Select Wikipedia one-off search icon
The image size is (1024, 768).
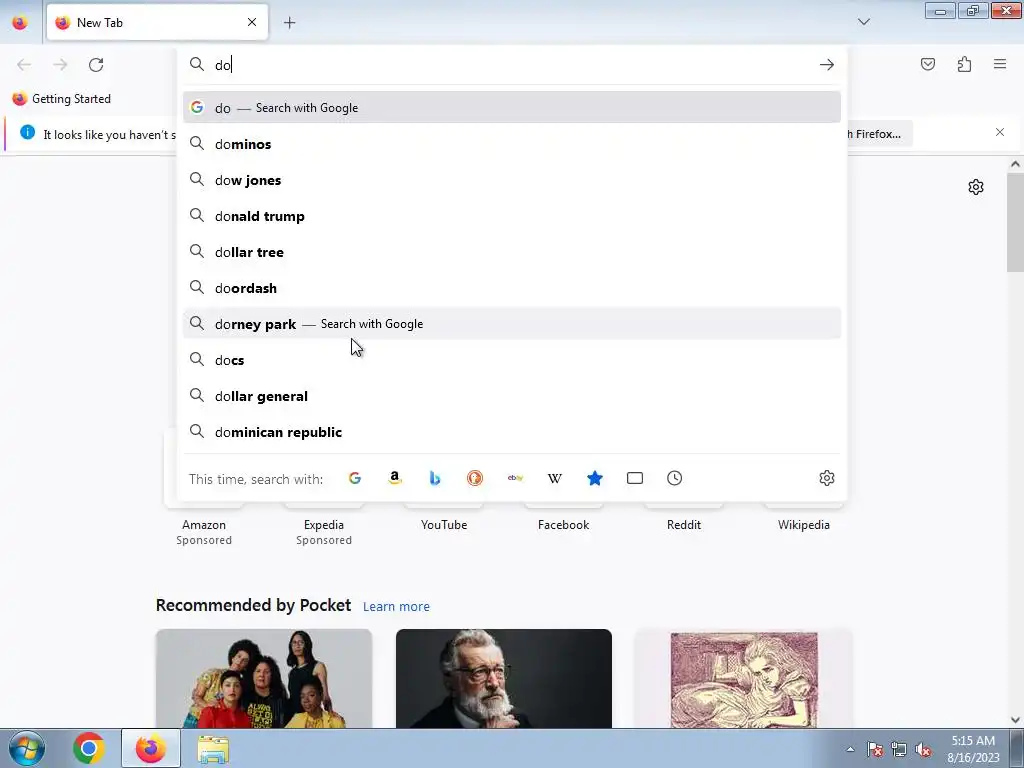click(554, 478)
